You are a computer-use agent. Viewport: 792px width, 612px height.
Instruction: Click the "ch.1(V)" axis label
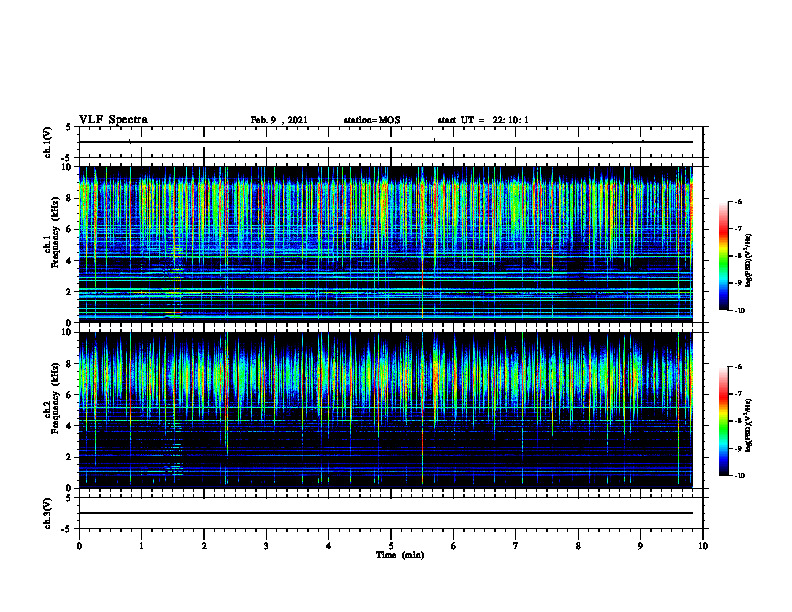(x=47, y=142)
